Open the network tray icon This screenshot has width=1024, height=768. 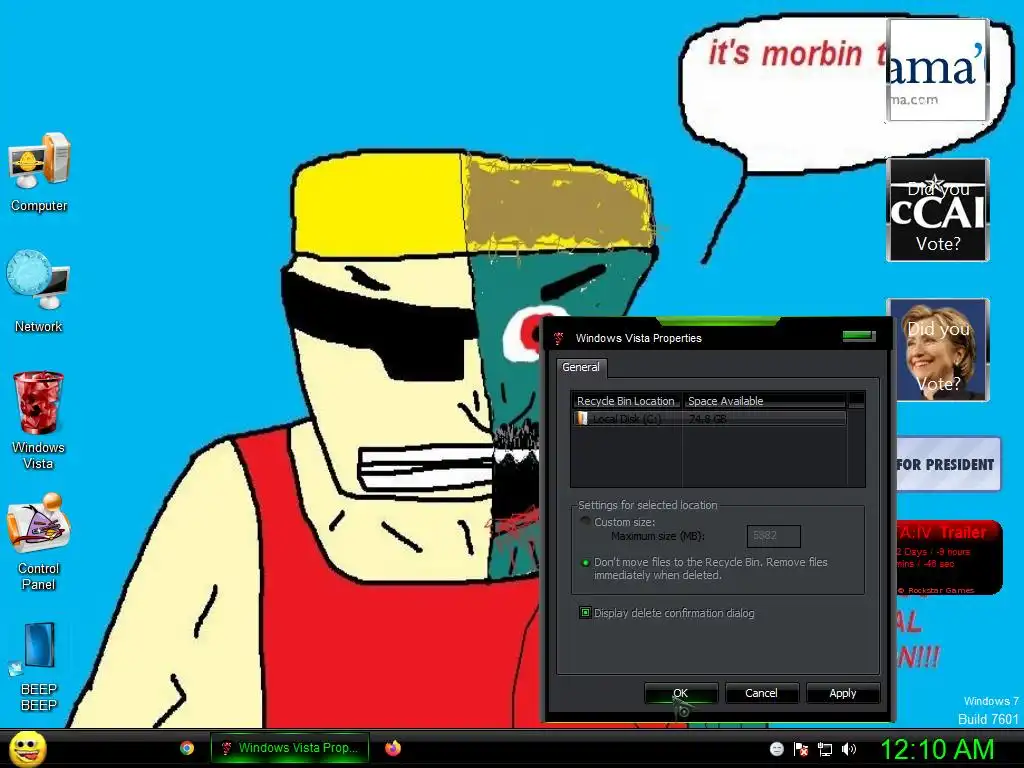[x=825, y=749]
